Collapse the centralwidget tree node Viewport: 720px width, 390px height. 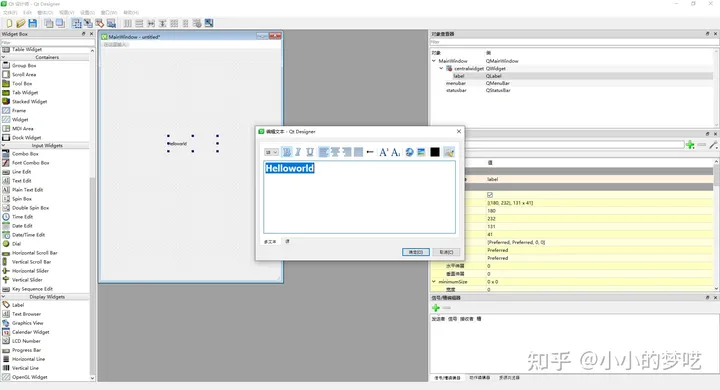click(441, 68)
